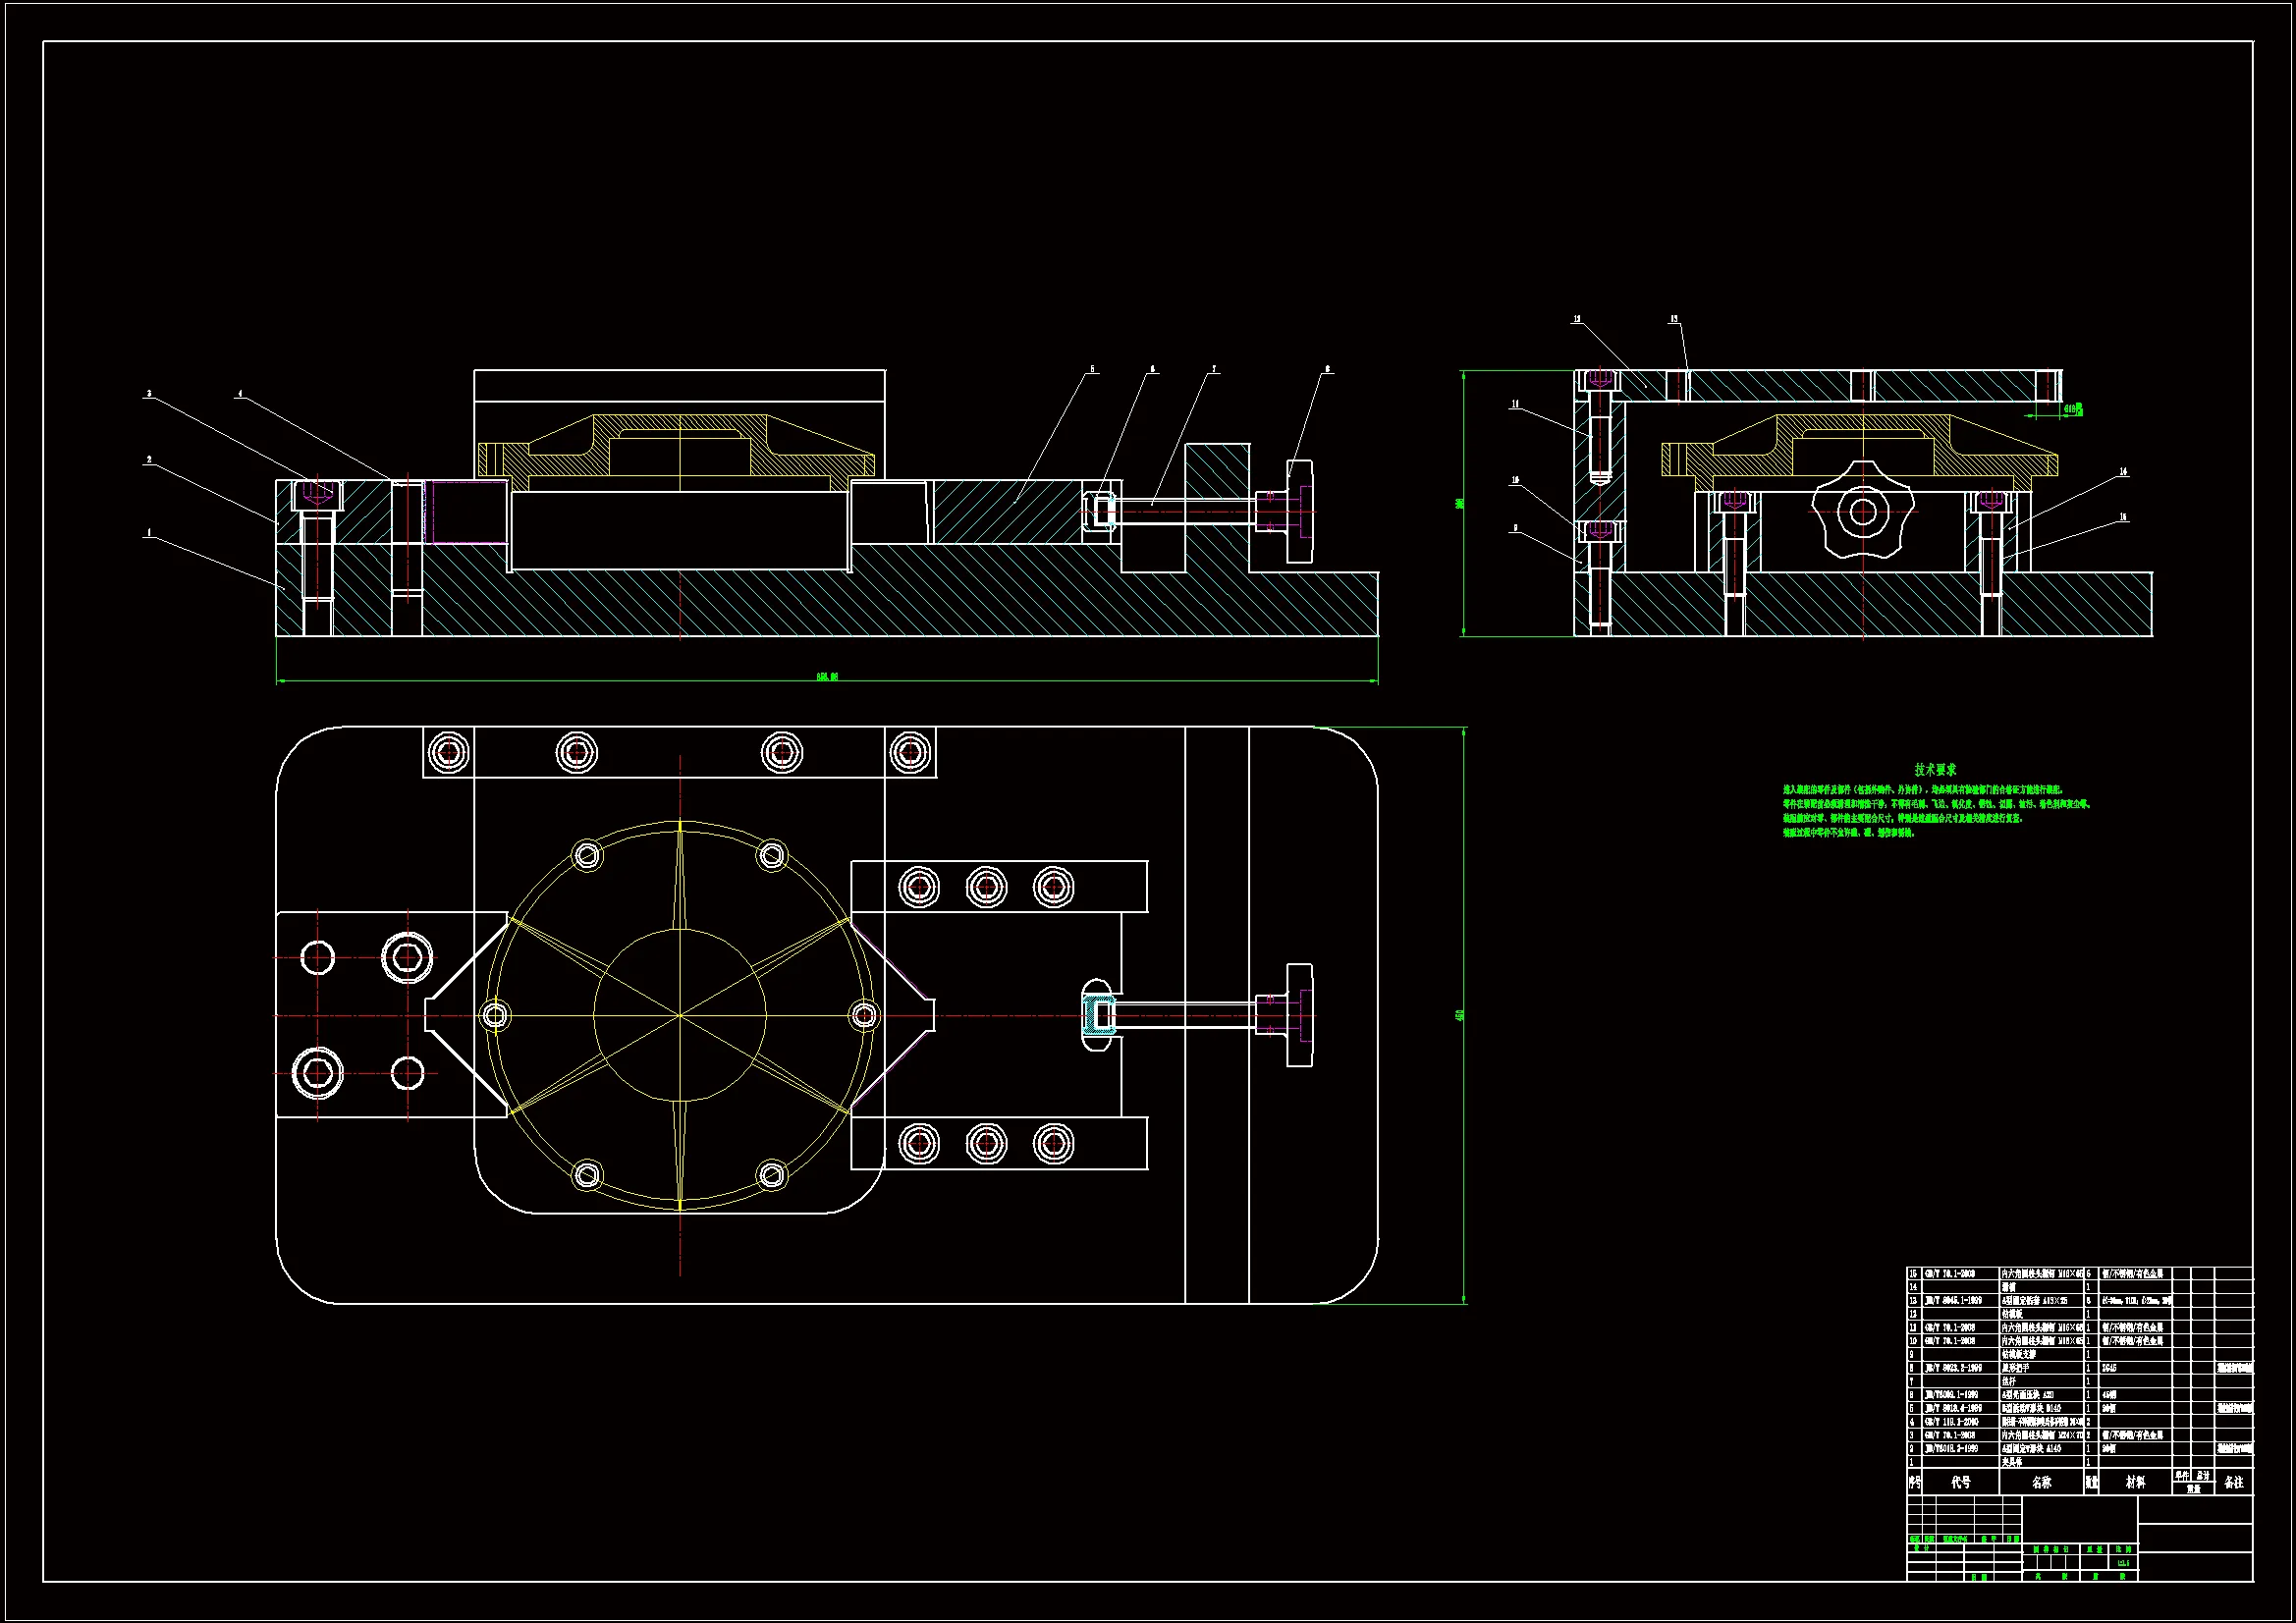Click balloon number 12 above the side view
This screenshot has height=1623, width=2296.
[1577, 320]
